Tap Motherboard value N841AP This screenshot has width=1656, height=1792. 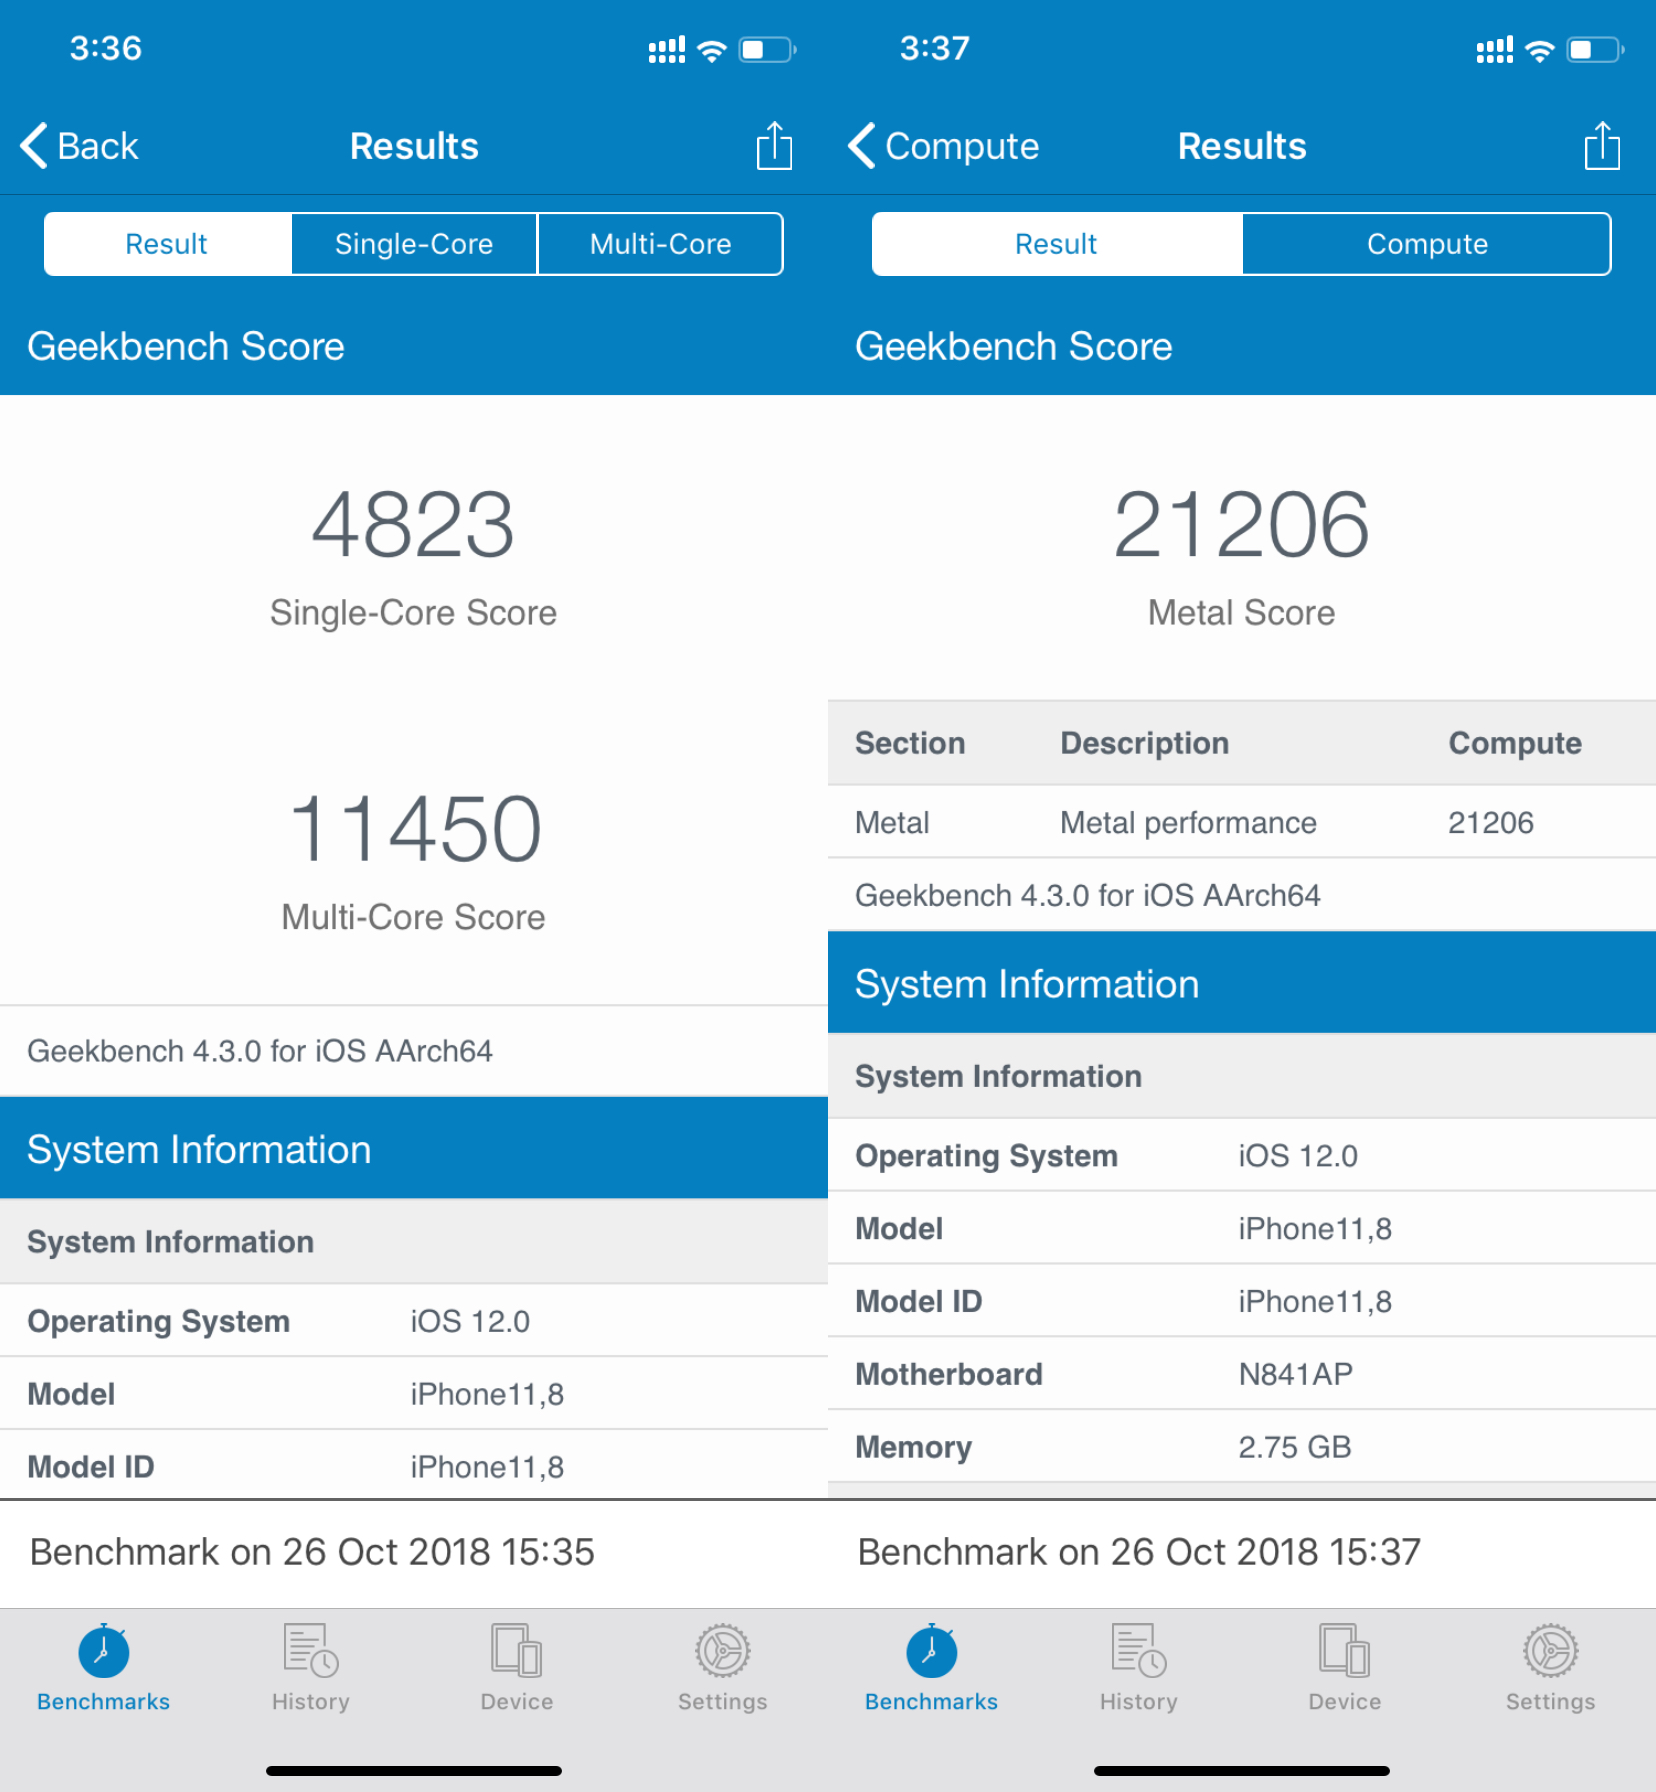click(1295, 1374)
